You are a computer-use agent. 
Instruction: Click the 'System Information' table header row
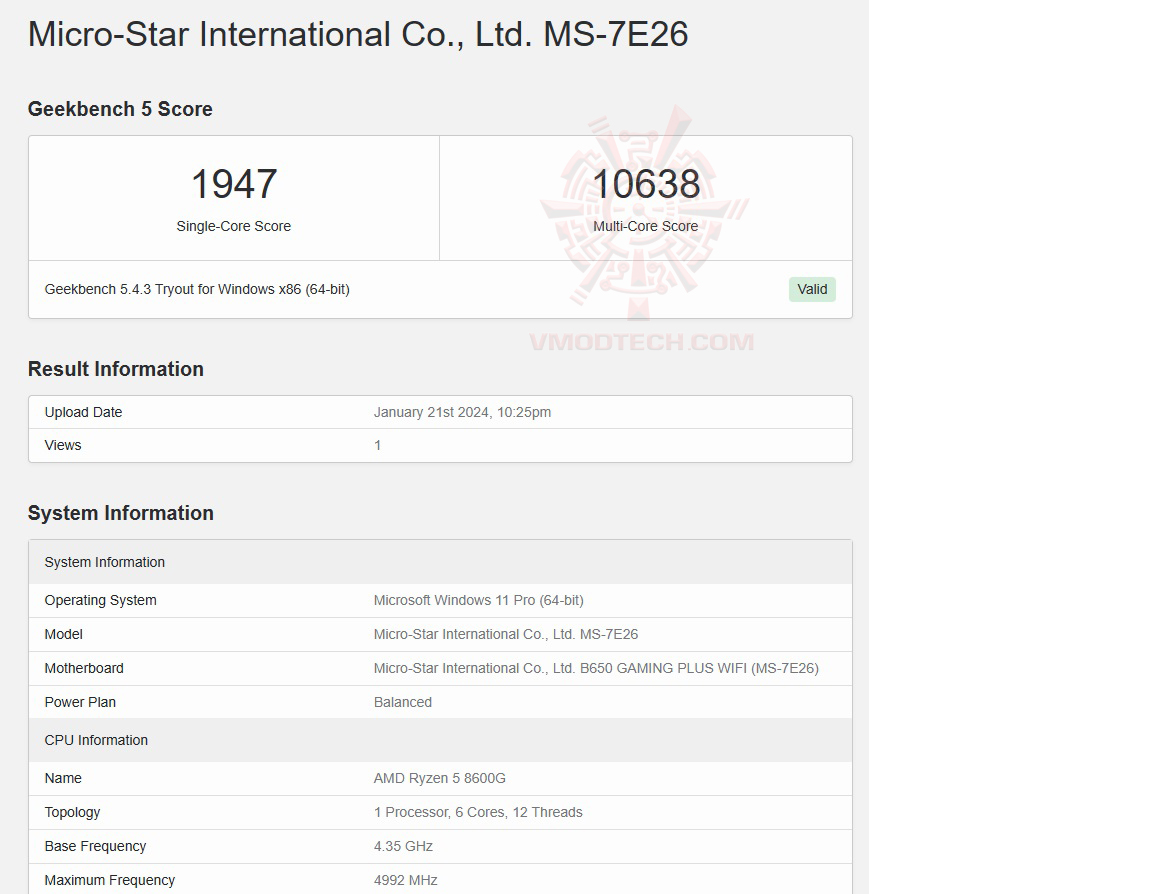(x=440, y=562)
